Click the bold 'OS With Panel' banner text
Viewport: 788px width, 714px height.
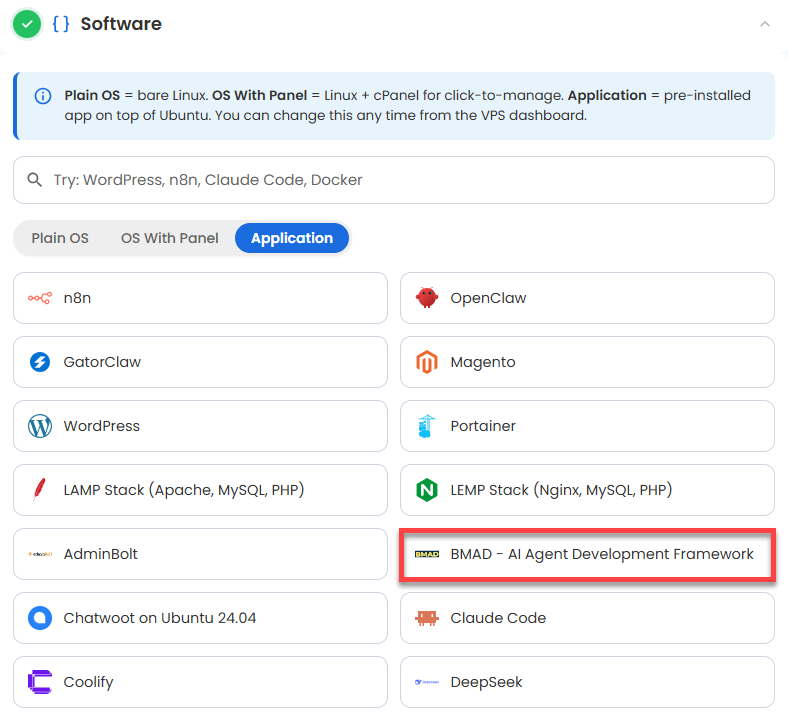259,95
